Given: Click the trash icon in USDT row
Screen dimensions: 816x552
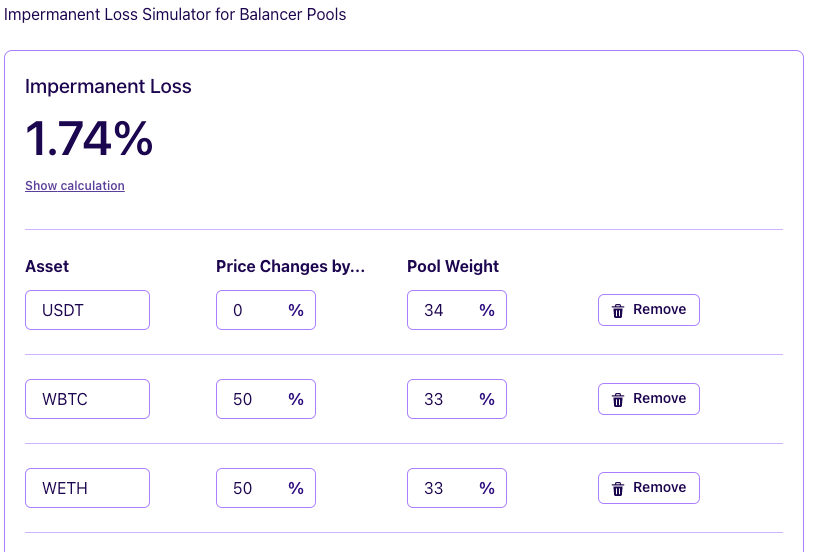Looking at the screenshot, I should tap(618, 311).
